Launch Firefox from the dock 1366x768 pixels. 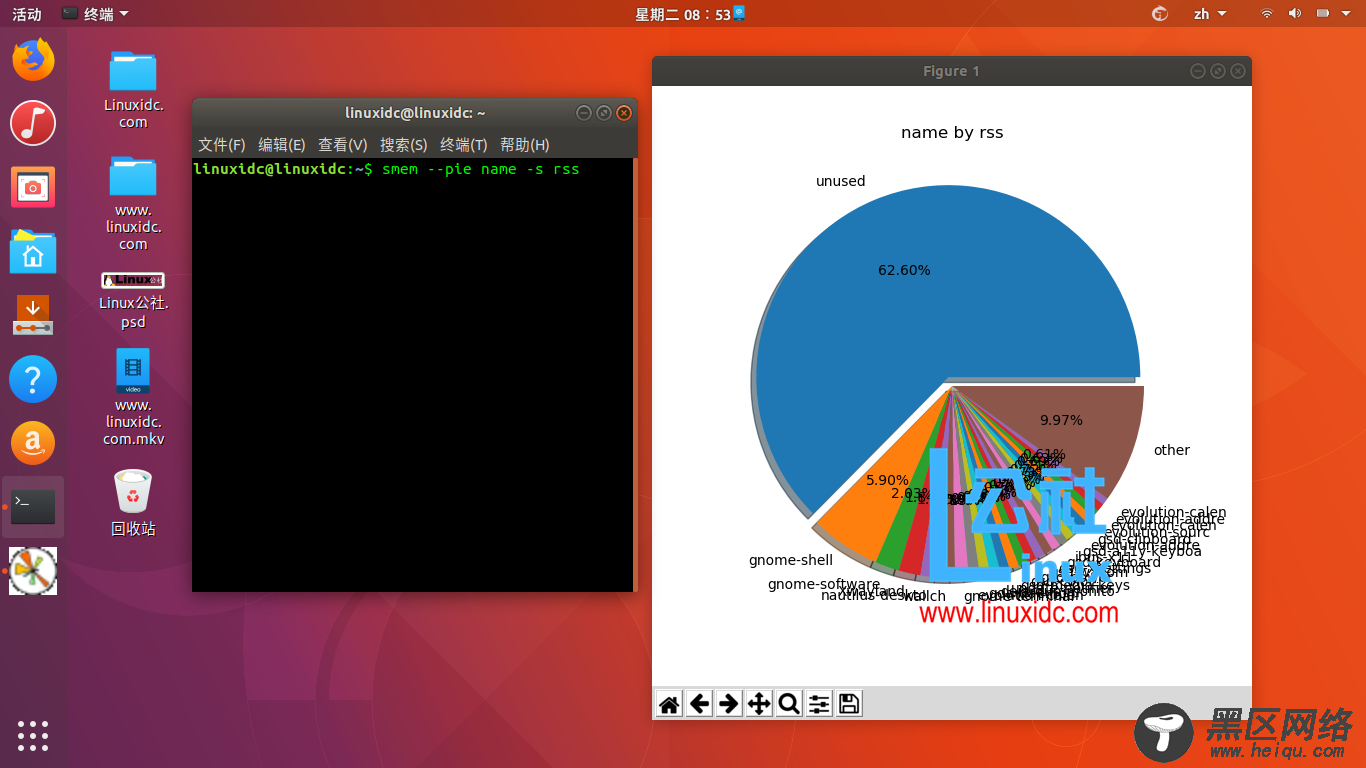click(x=33, y=60)
